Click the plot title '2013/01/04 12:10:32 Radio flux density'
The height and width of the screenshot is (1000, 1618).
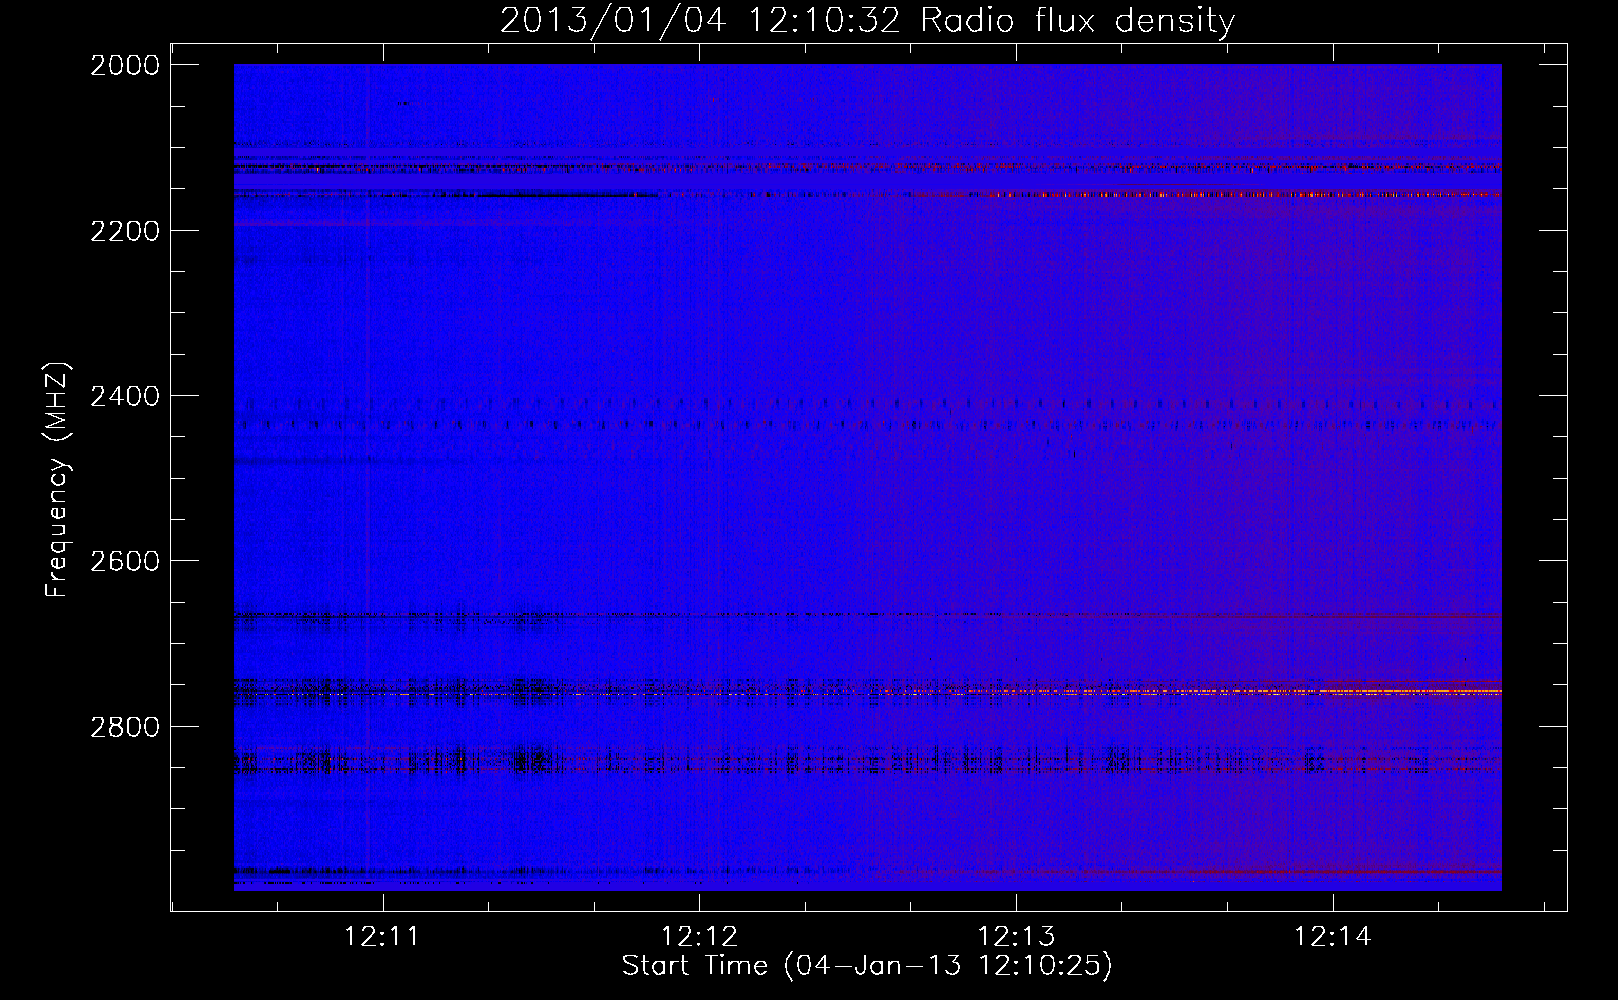(867, 20)
